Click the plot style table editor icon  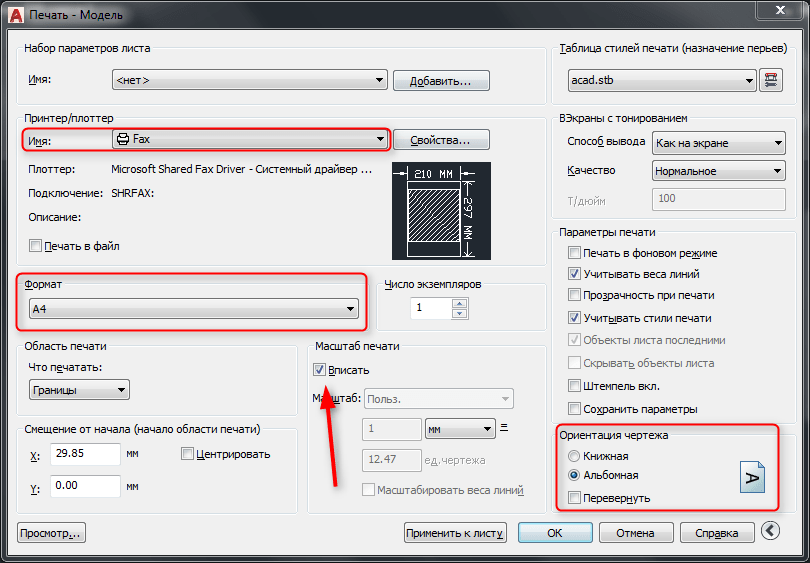[x=771, y=81]
